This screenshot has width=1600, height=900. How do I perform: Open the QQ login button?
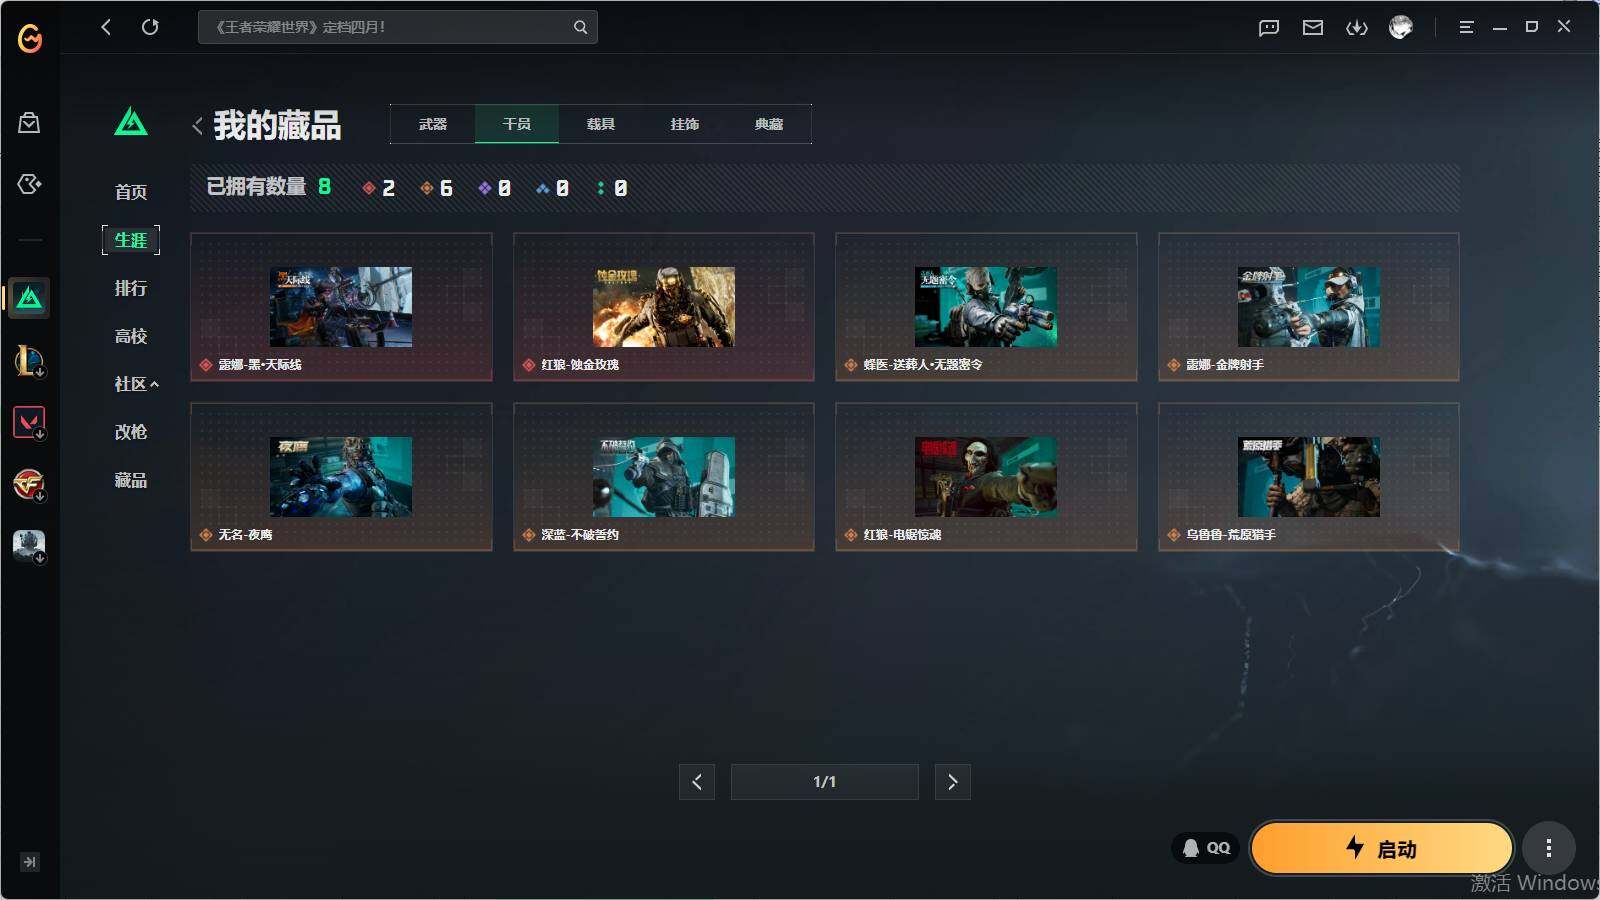click(x=1206, y=848)
